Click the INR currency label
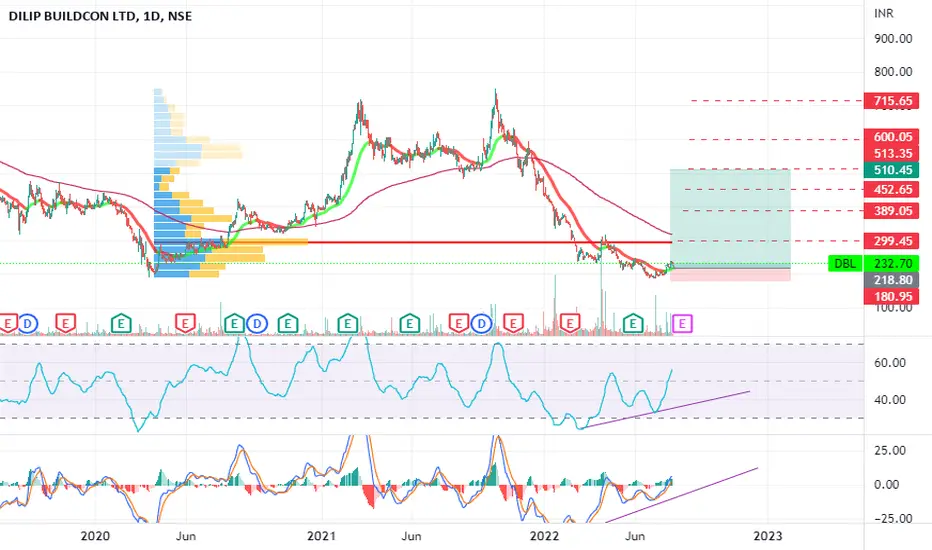This screenshot has height=550, width=932. click(x=883, y=13)
